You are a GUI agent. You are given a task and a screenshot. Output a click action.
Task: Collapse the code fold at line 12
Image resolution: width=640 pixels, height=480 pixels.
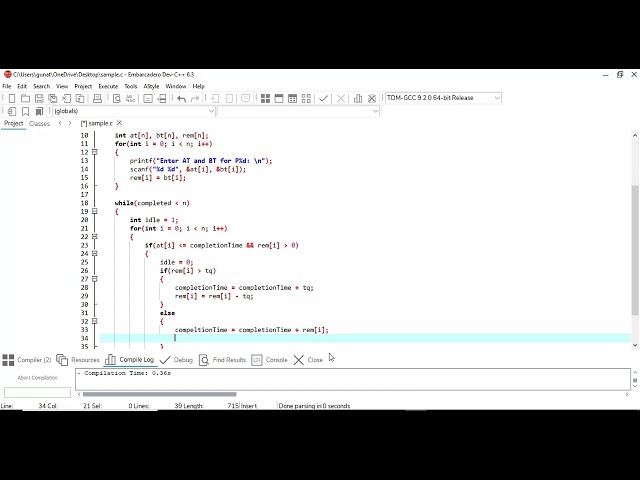click(x=95, y=152)
